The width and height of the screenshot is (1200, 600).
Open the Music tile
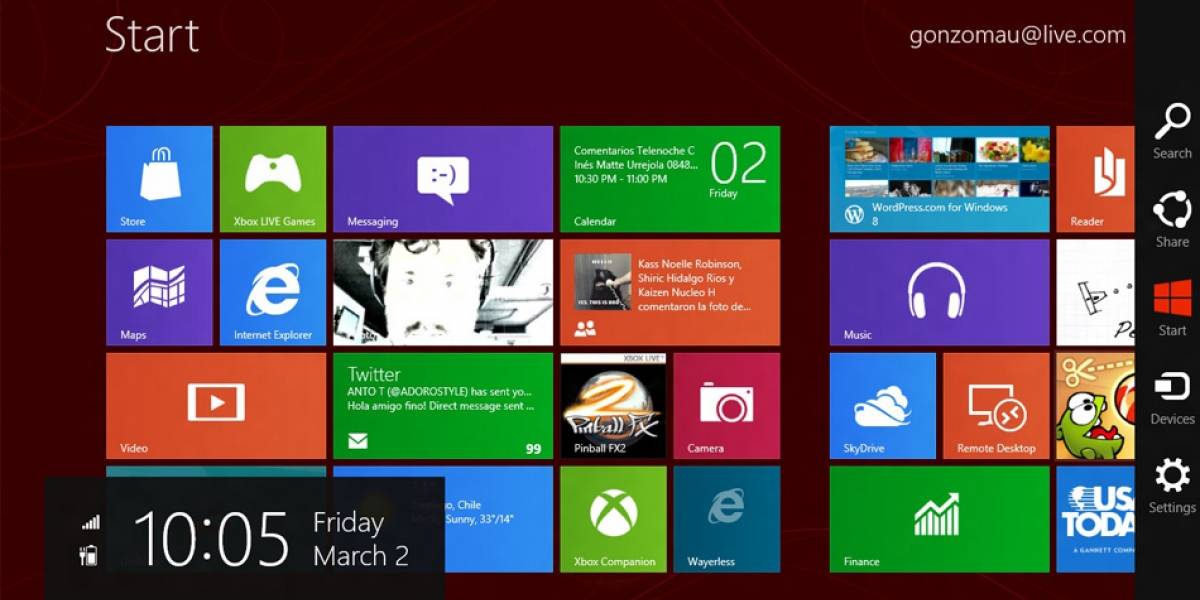pos(939,293)
